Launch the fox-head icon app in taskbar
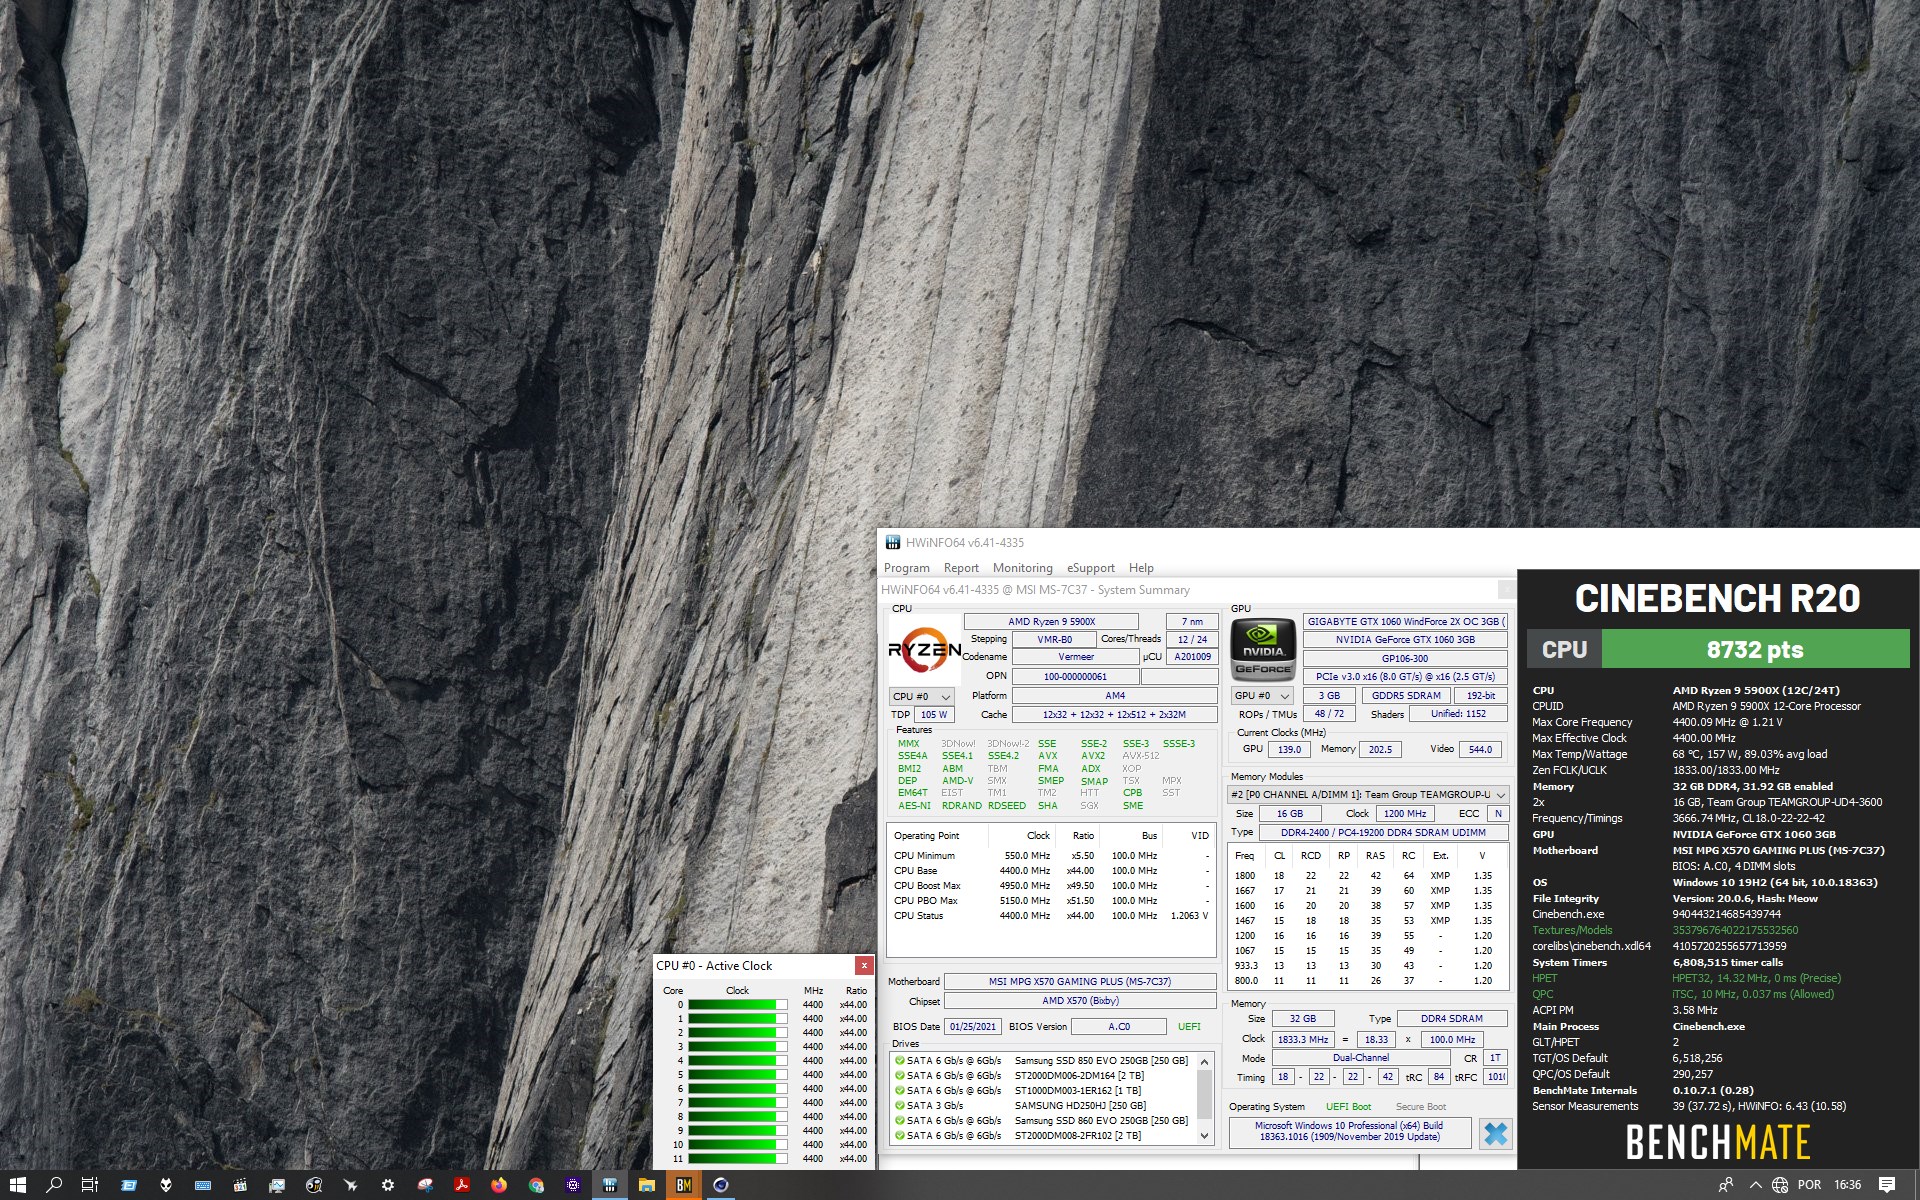The image size is (1920, 1200). 166,1185
